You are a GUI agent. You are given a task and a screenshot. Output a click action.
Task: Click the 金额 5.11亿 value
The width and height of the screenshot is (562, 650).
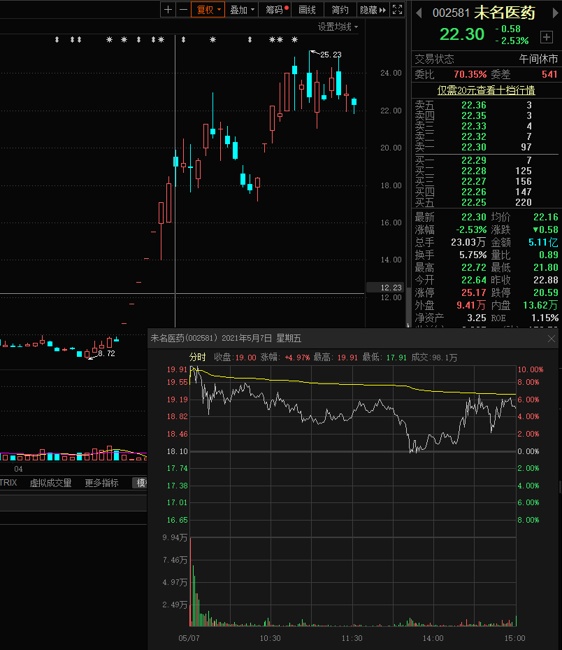coord(543,242)
